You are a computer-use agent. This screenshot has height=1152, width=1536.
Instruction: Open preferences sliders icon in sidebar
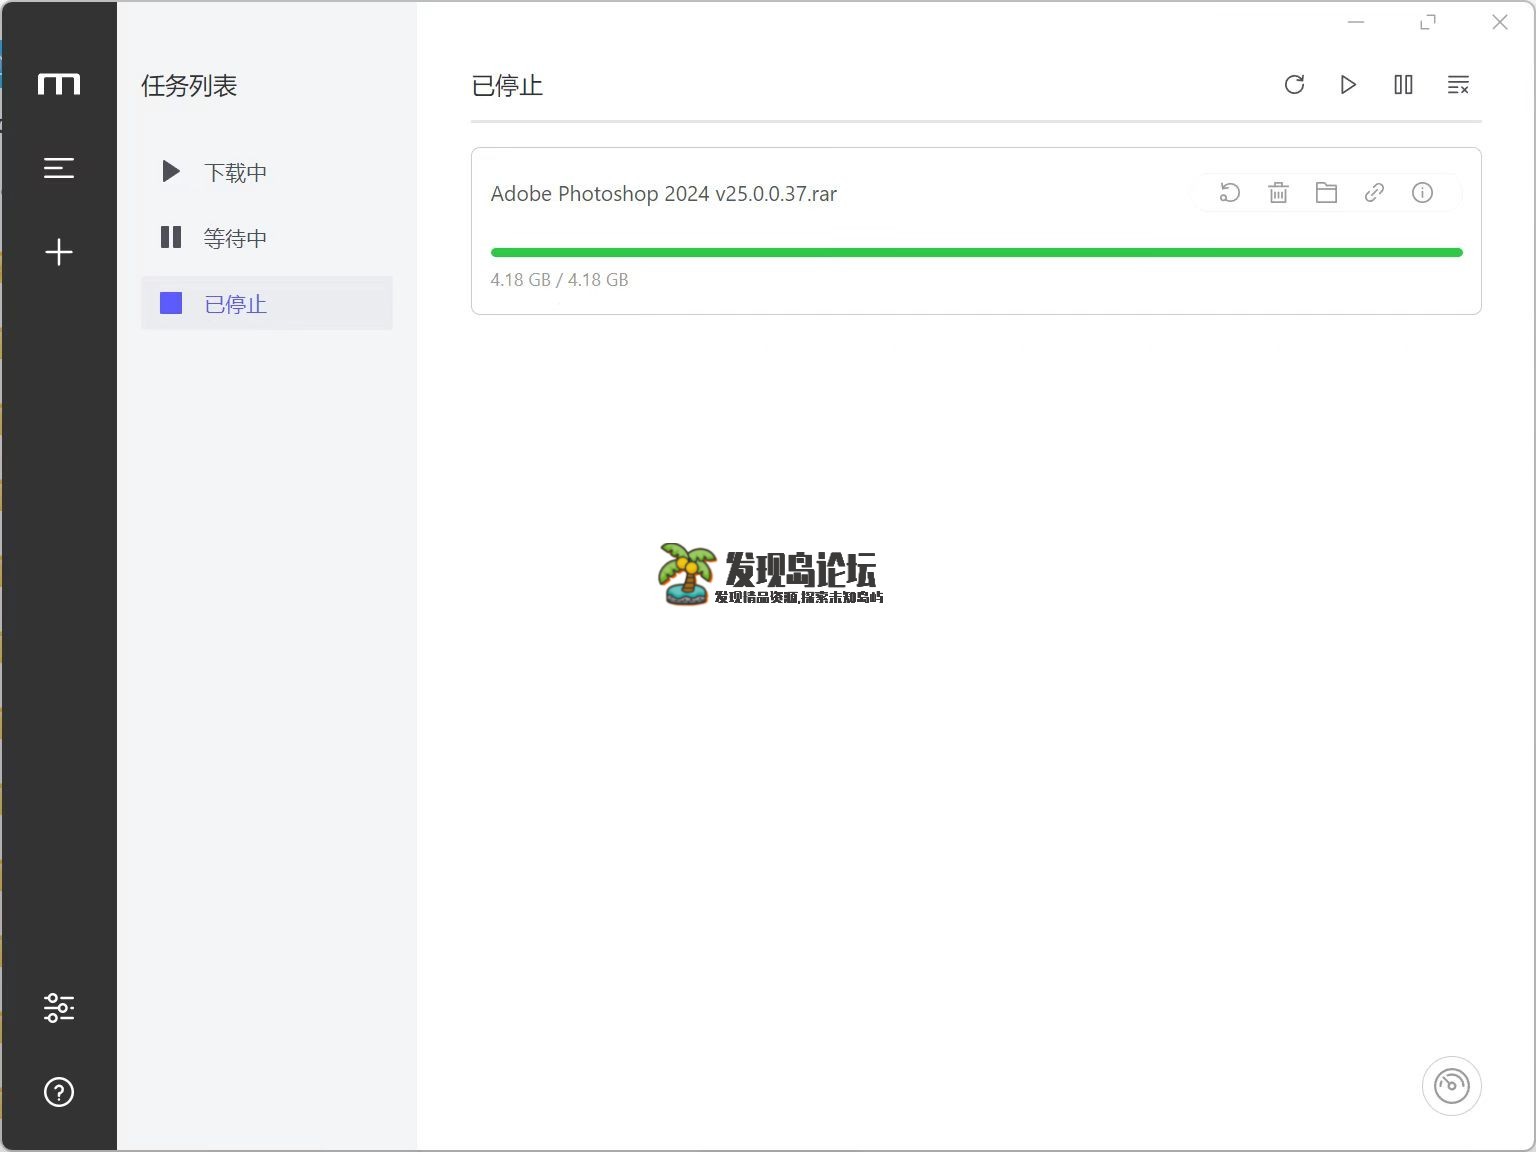pos(59,1008)
